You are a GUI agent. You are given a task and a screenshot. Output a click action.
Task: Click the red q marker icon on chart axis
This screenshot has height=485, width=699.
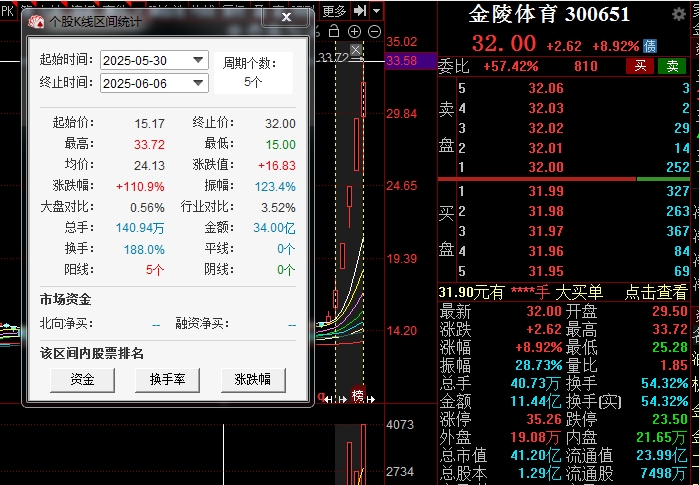click(321, 396)
